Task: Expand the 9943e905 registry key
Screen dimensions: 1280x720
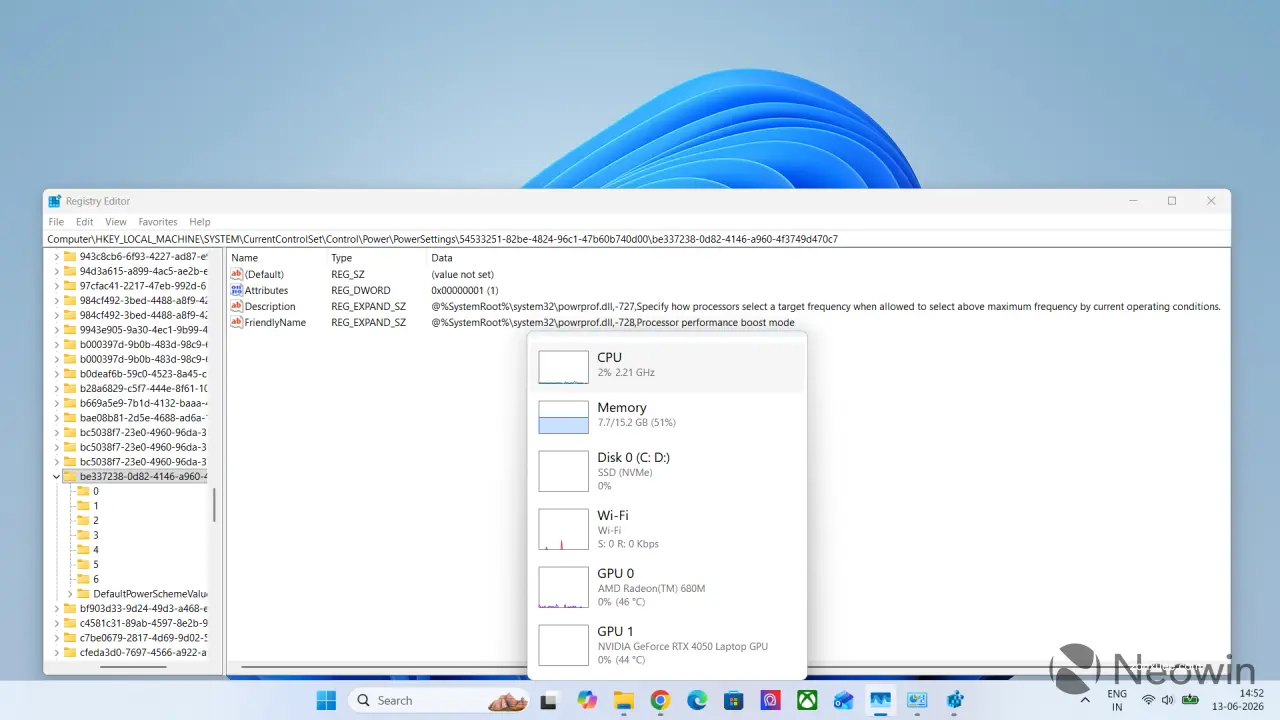Action: (57, 329)
